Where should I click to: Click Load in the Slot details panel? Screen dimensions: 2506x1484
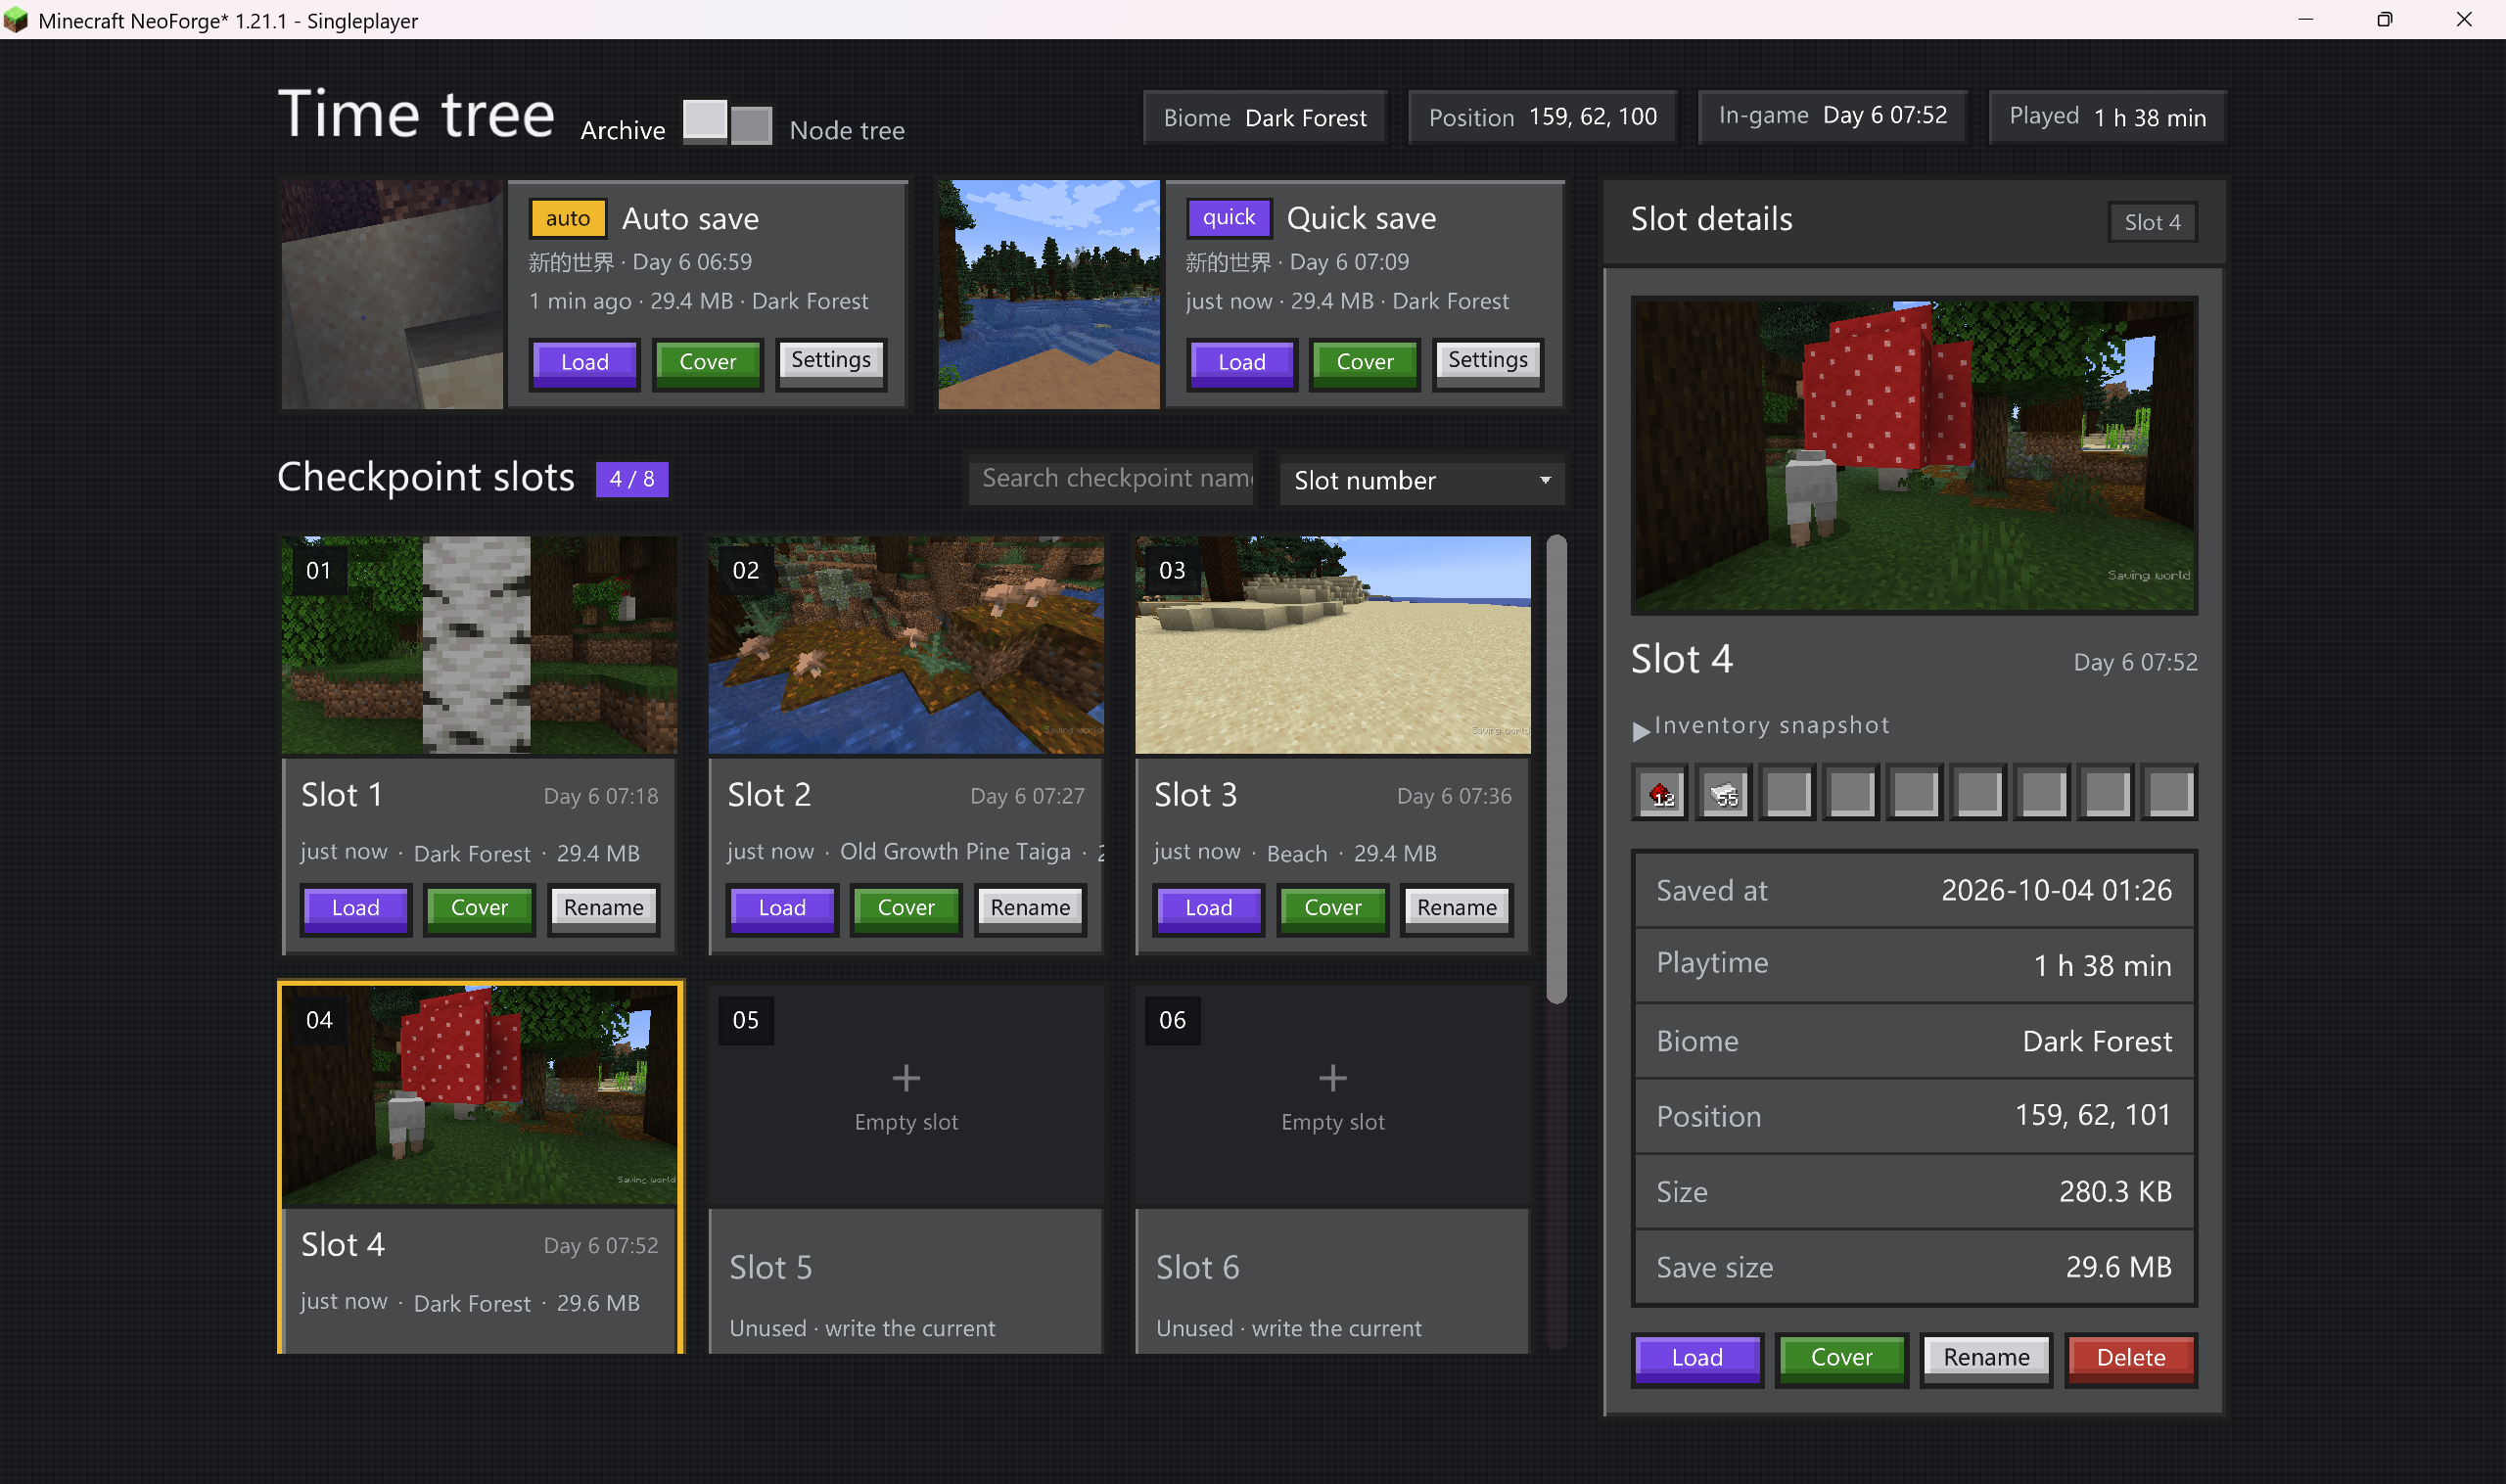click(x=1697, y=1358)
